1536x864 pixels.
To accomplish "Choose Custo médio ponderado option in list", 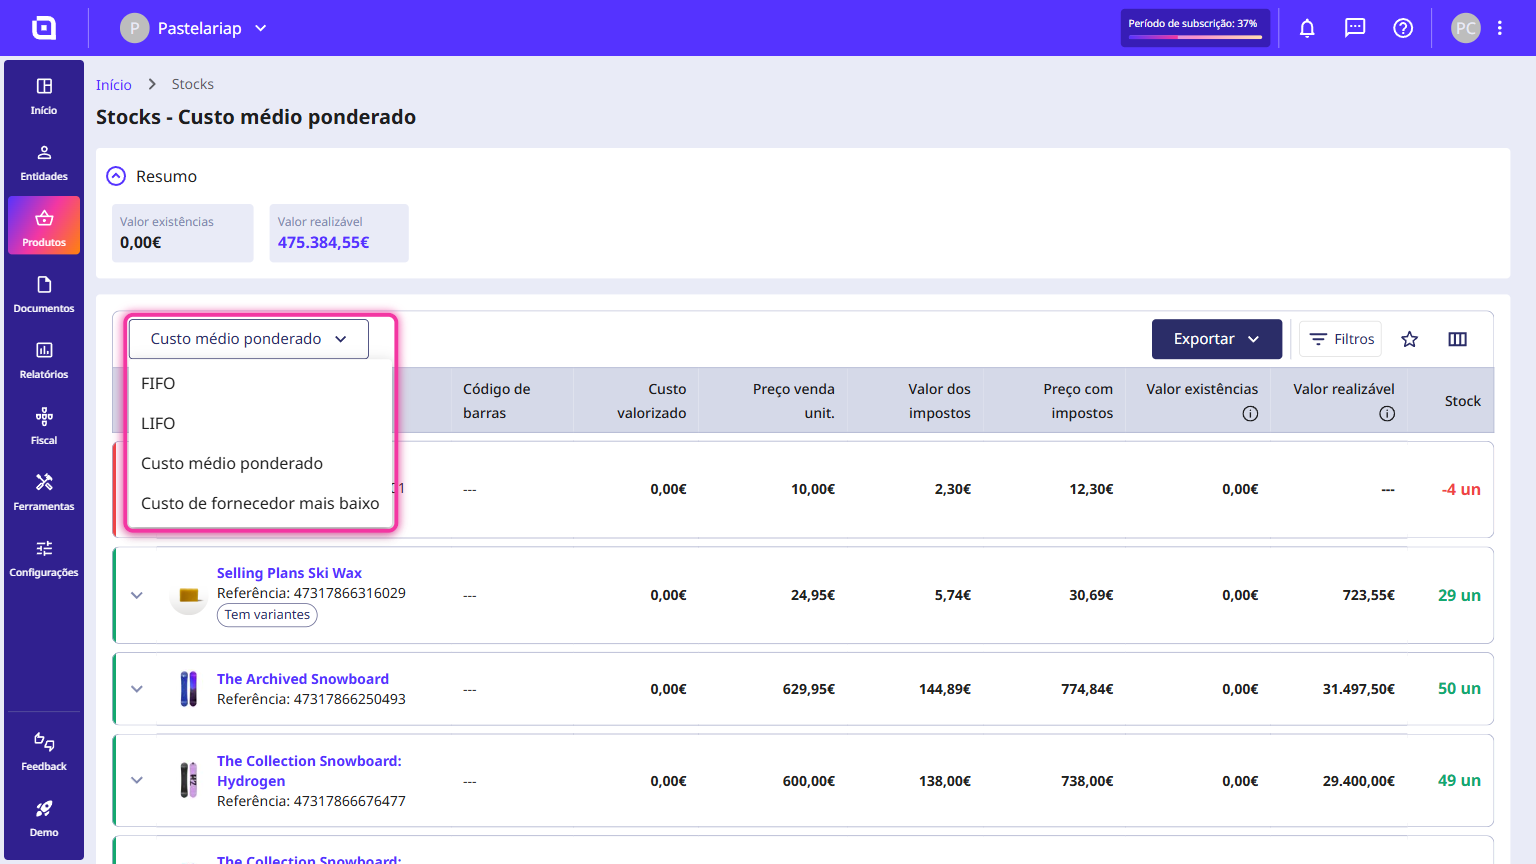I will [x=261, y=463].
